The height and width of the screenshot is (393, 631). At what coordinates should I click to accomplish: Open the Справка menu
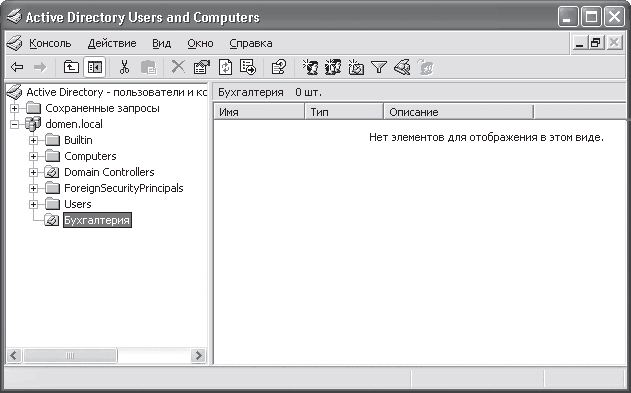click(251, 43)
